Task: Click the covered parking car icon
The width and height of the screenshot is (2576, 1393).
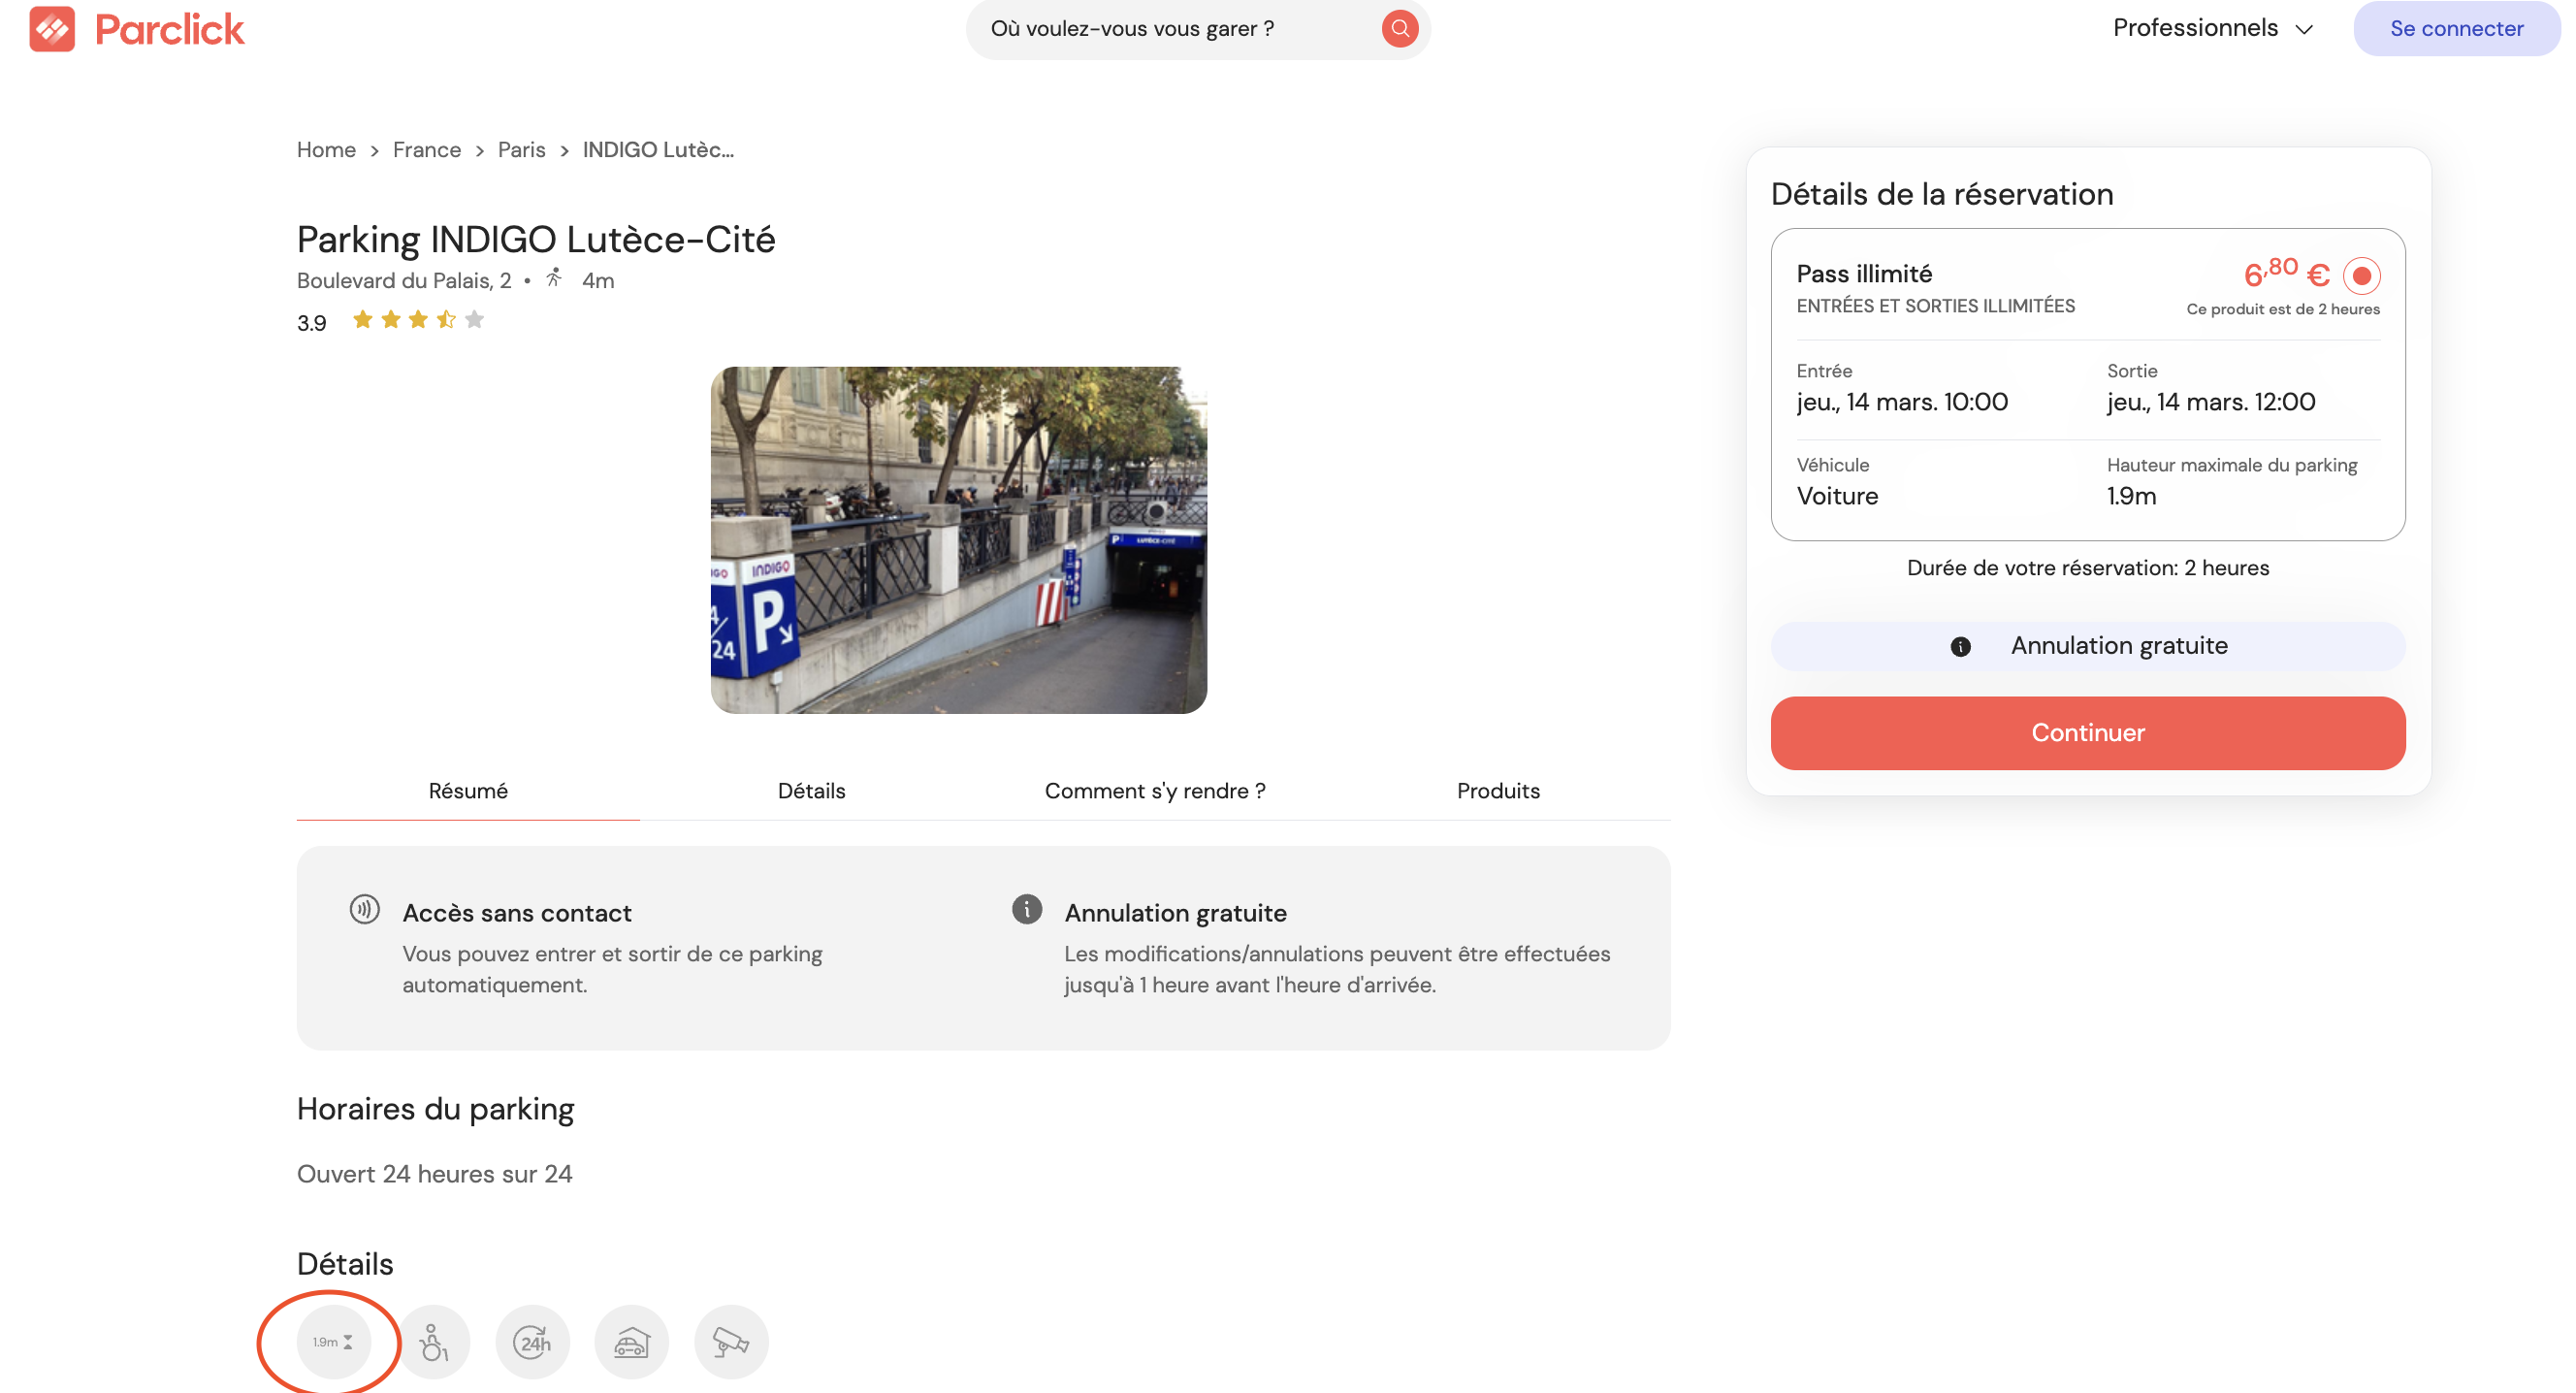Action: (x=631, y=1341)
